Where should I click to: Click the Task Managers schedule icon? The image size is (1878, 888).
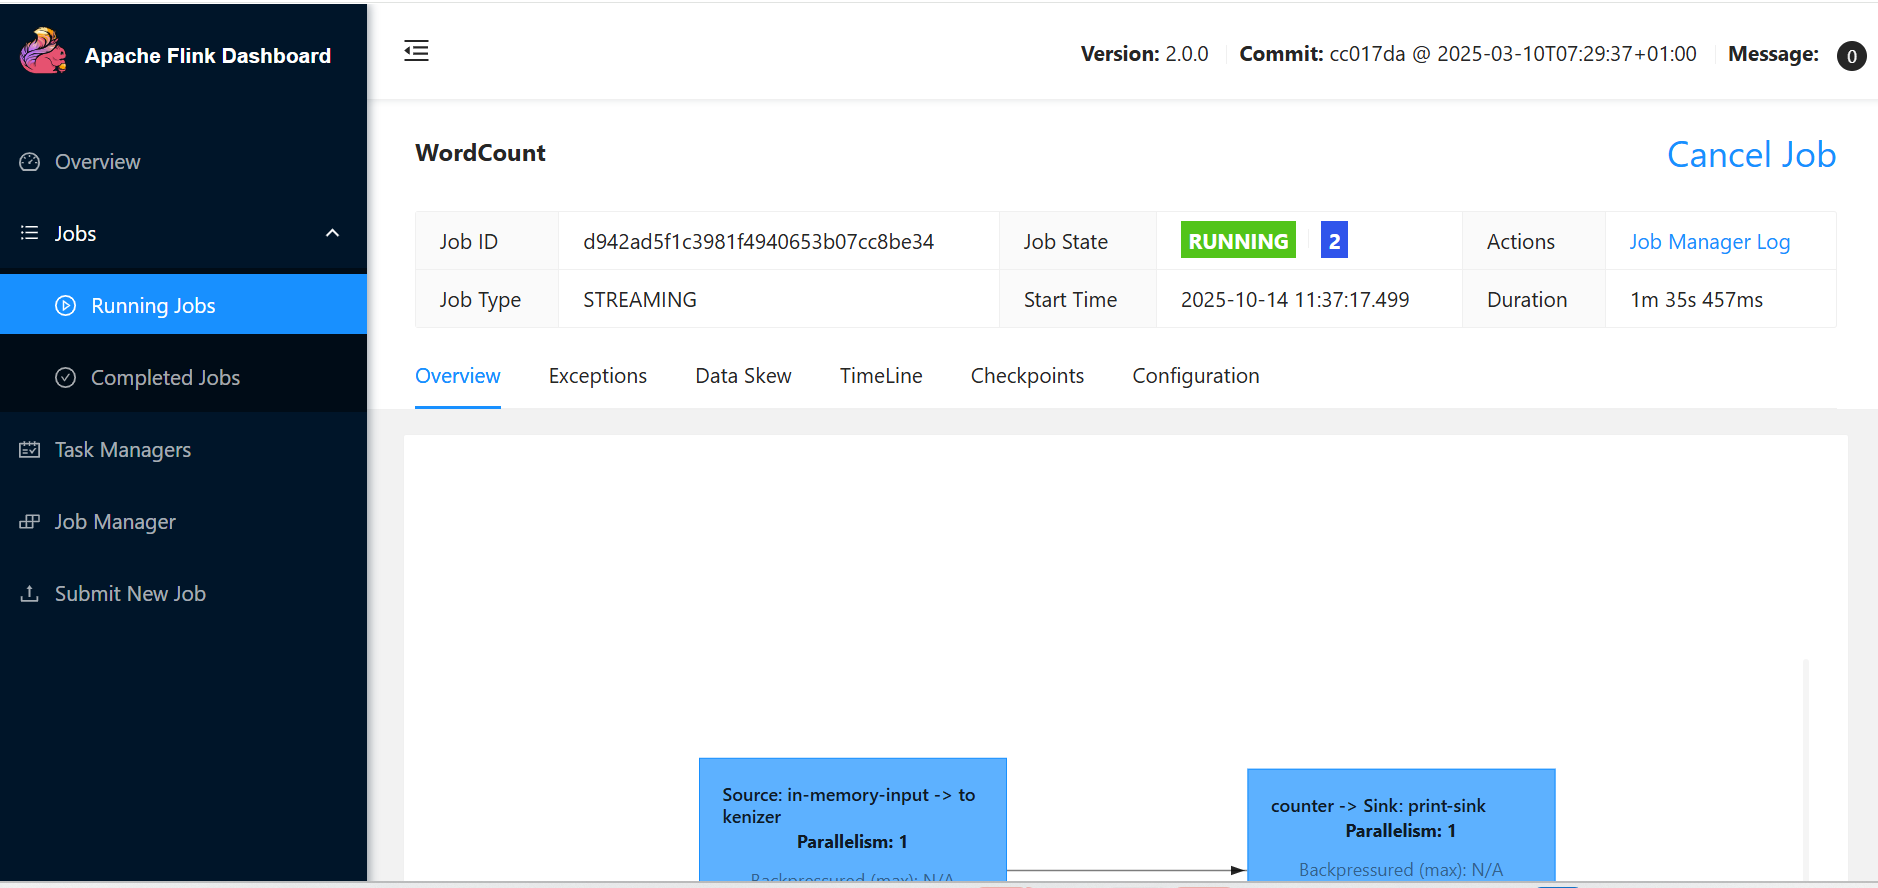pyautogui.click(x=30, y=450)
